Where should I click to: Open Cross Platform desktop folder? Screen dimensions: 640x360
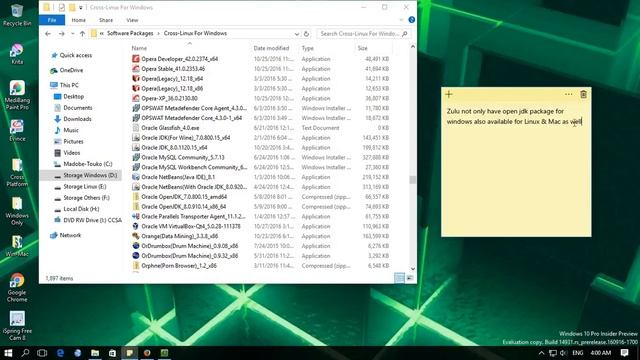(x=17, y=172)
